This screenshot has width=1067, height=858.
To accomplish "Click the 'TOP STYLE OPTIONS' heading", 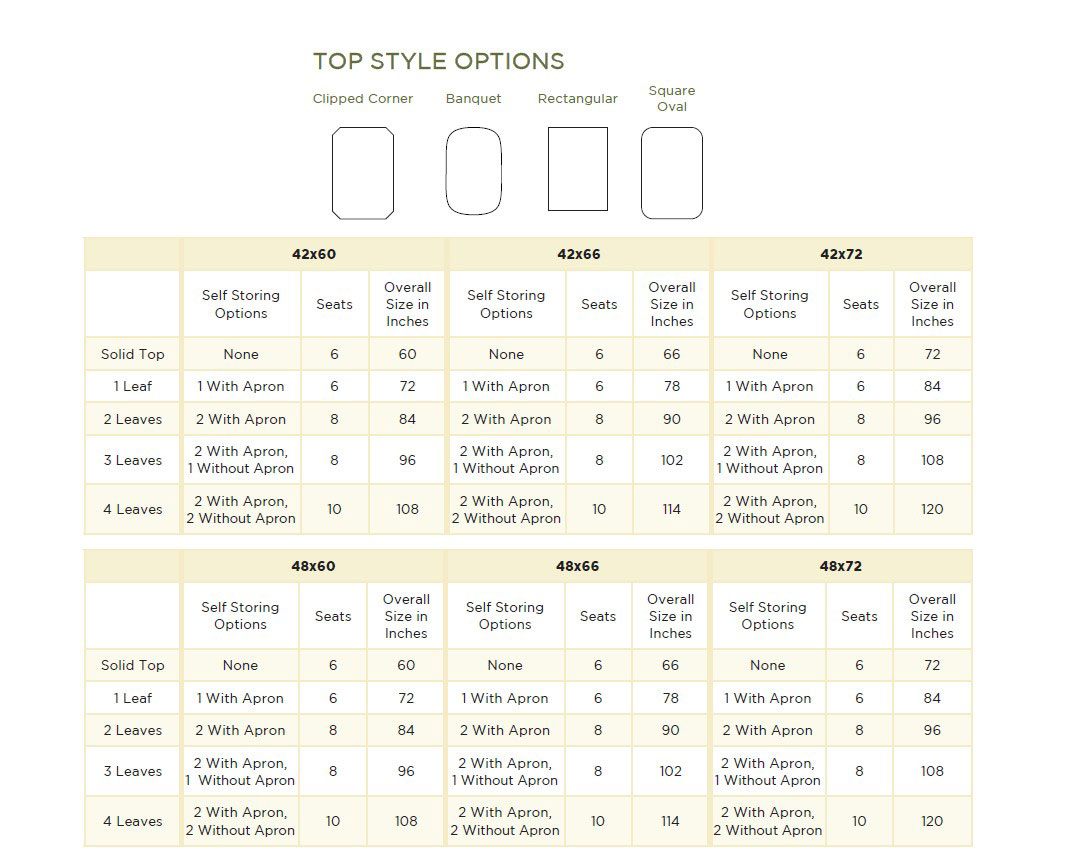I will point(439,61).
